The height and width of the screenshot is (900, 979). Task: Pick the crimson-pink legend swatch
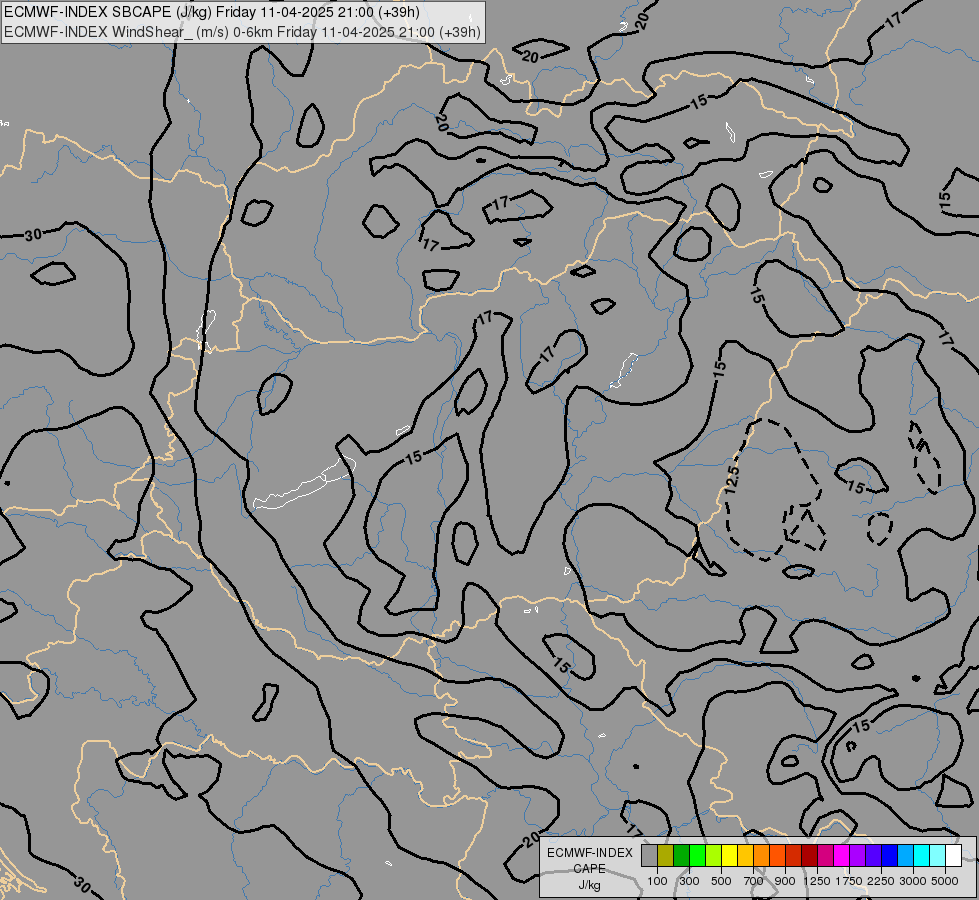pyautogui.click(x=825, y=855)
